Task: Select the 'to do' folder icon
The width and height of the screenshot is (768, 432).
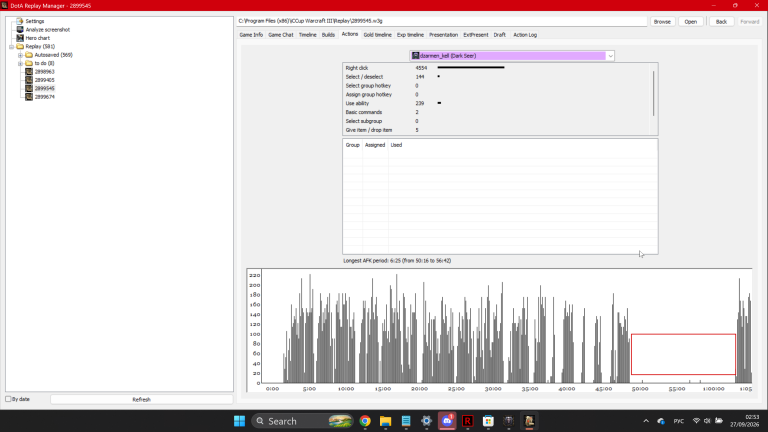Action: click(29, 63)
